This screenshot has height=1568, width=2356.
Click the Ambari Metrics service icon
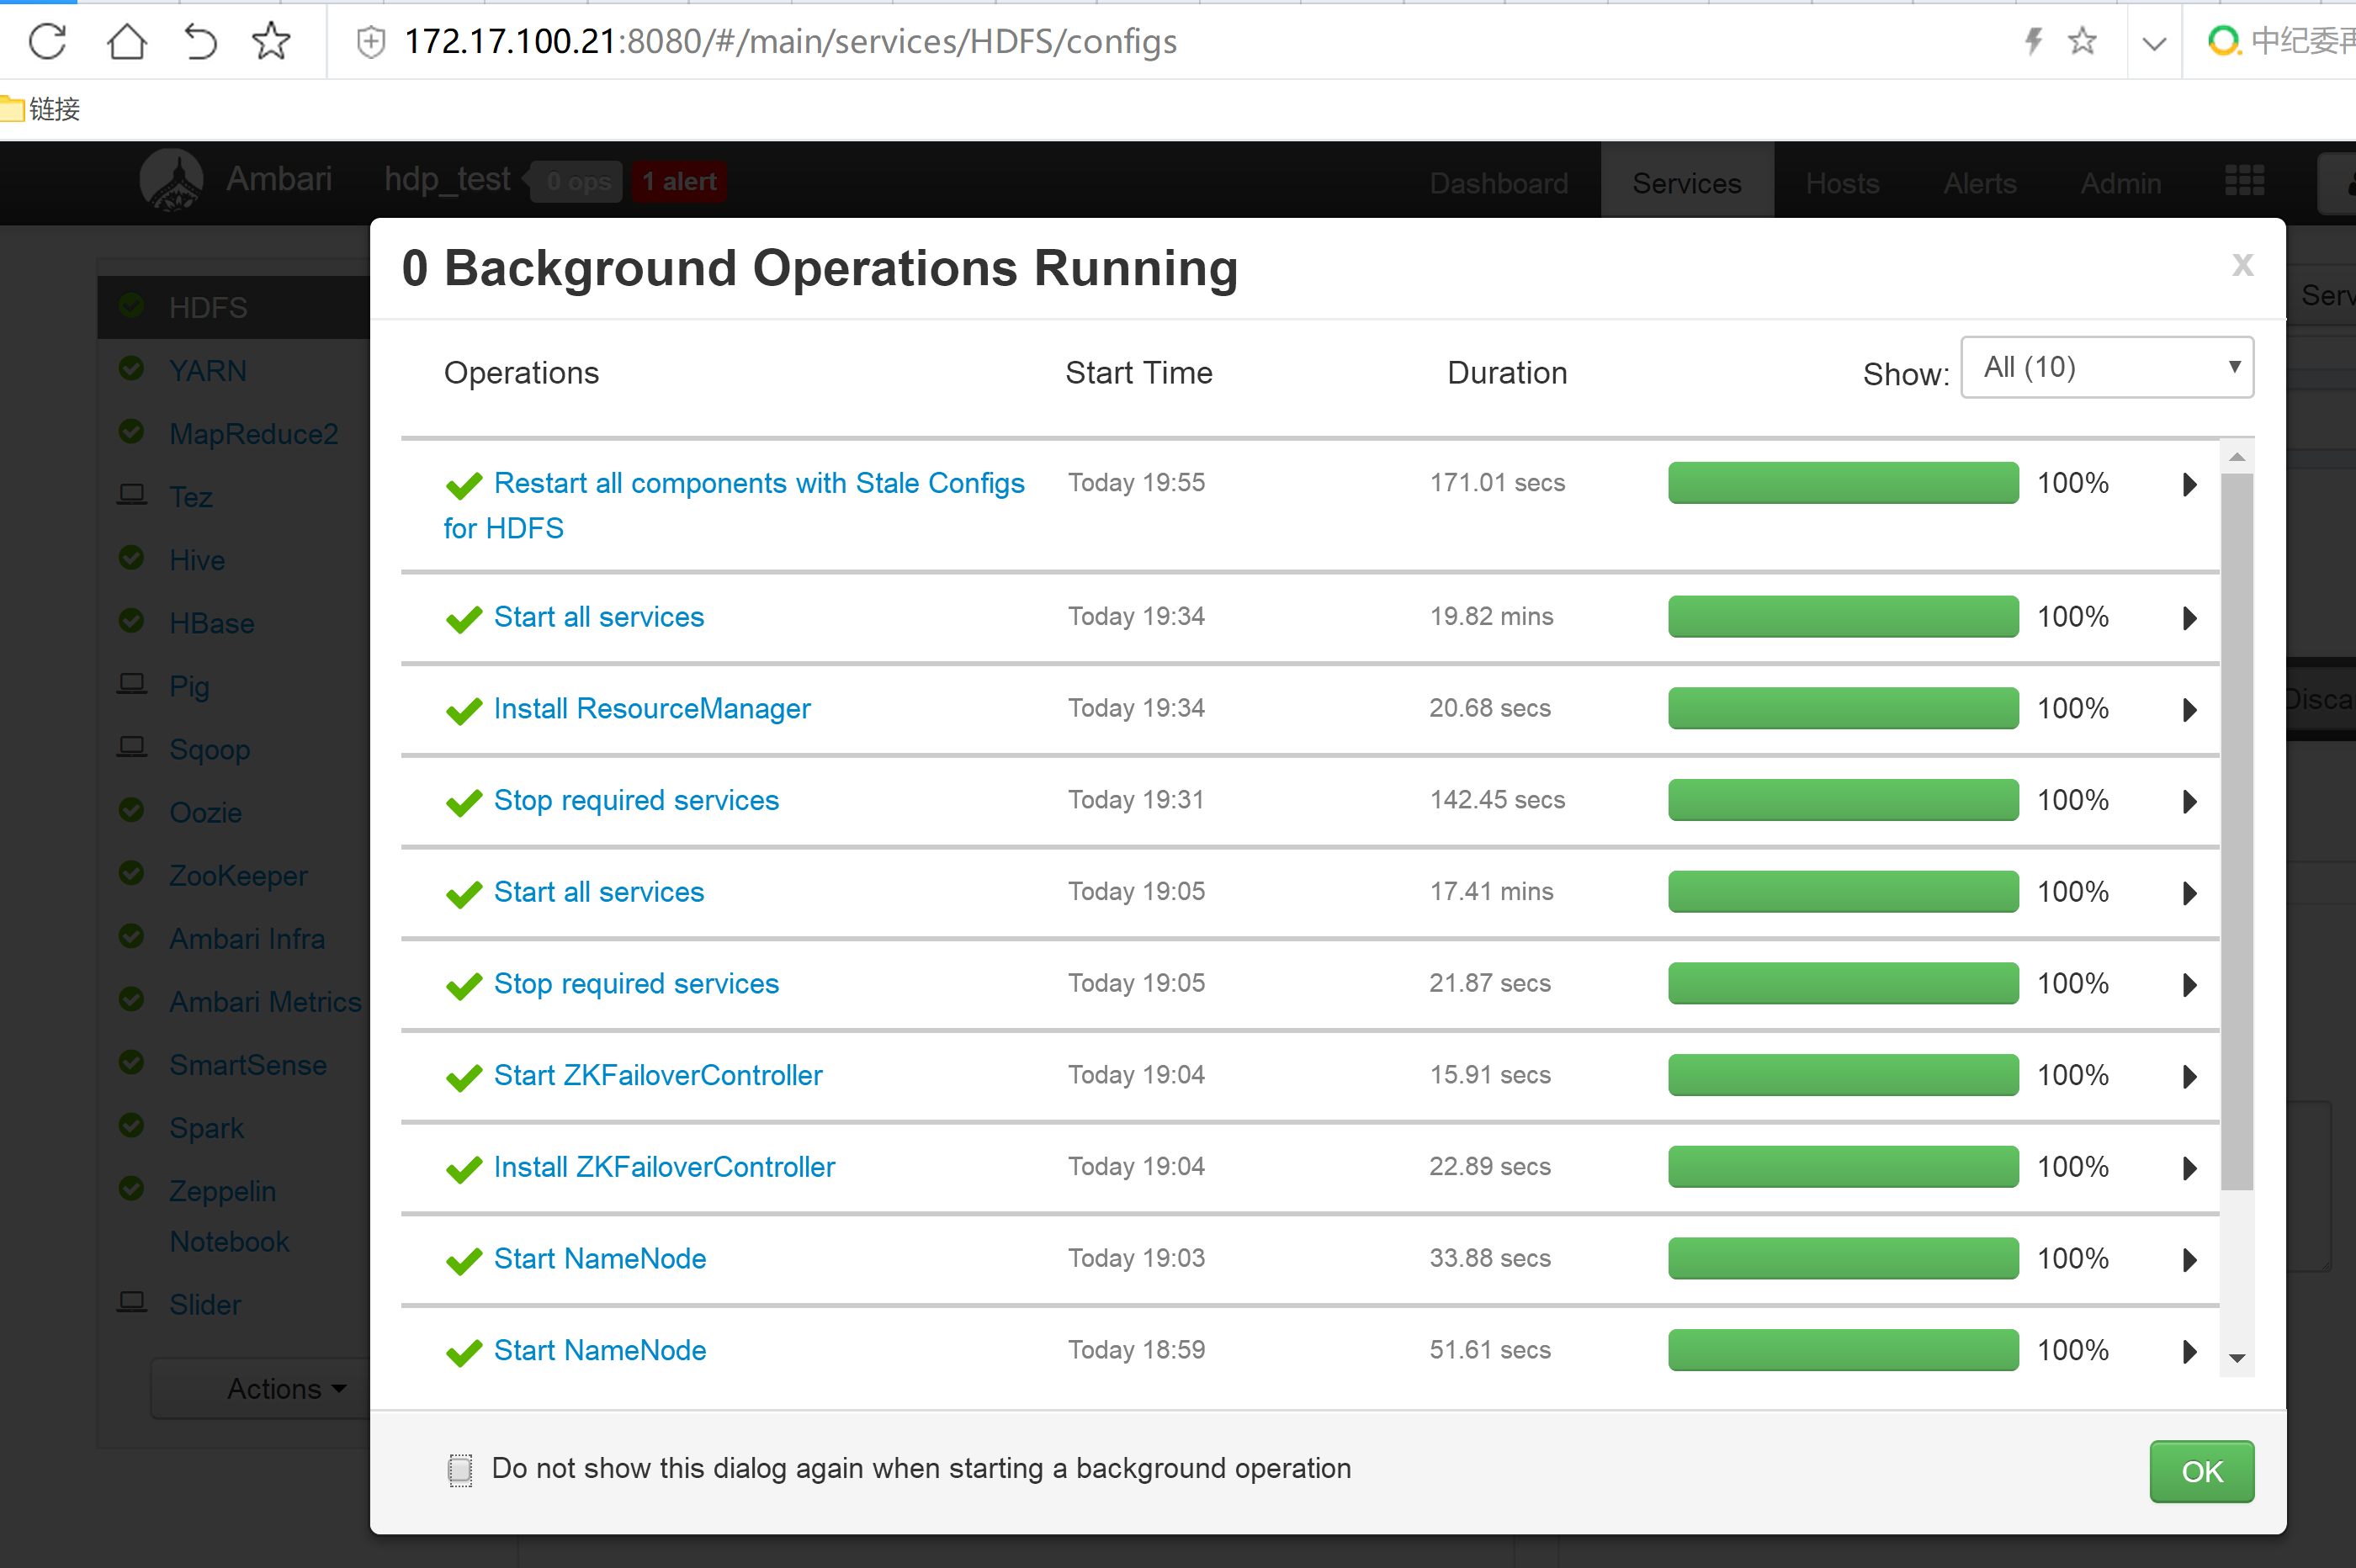point(136,1001)
